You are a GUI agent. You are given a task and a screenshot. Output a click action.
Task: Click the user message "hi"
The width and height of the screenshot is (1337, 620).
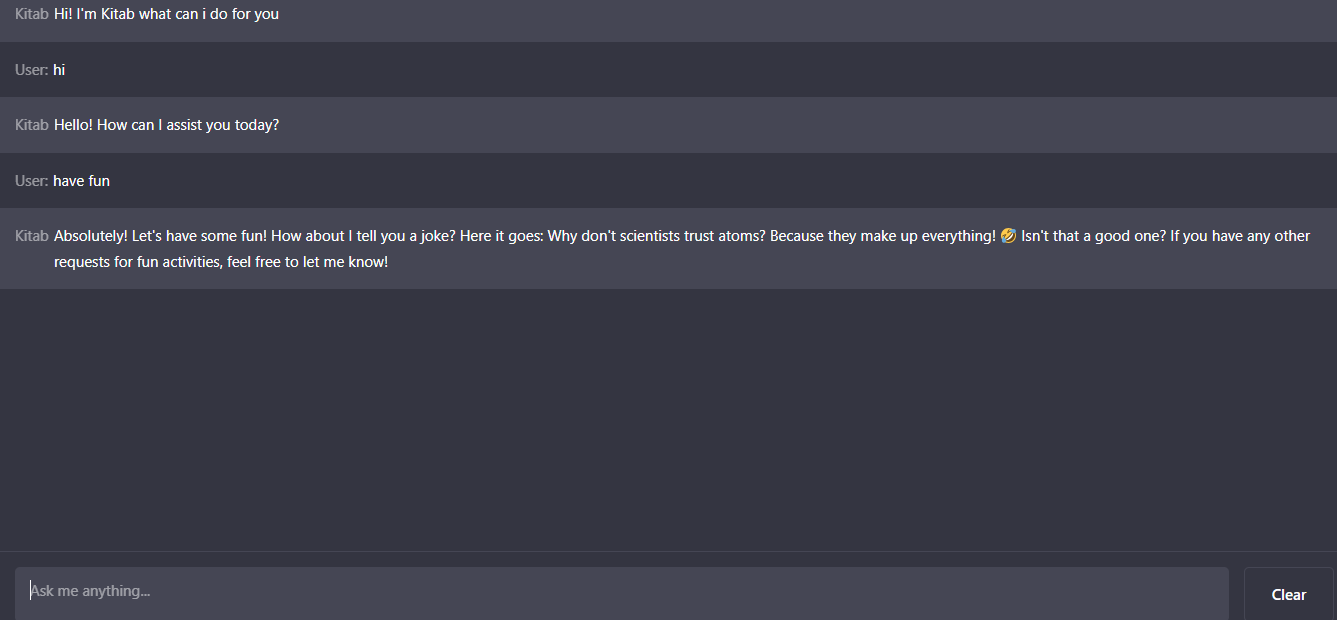(x=59, y=70)
